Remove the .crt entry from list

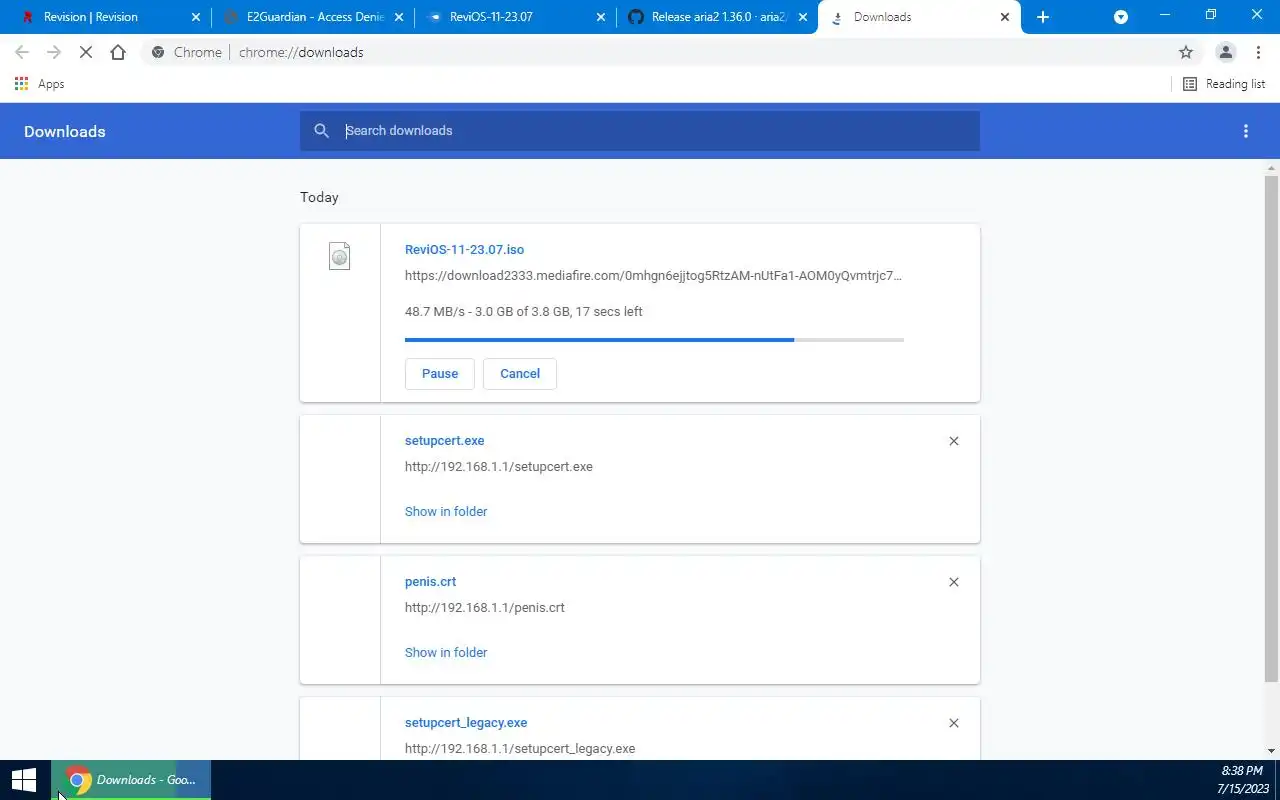954,582
